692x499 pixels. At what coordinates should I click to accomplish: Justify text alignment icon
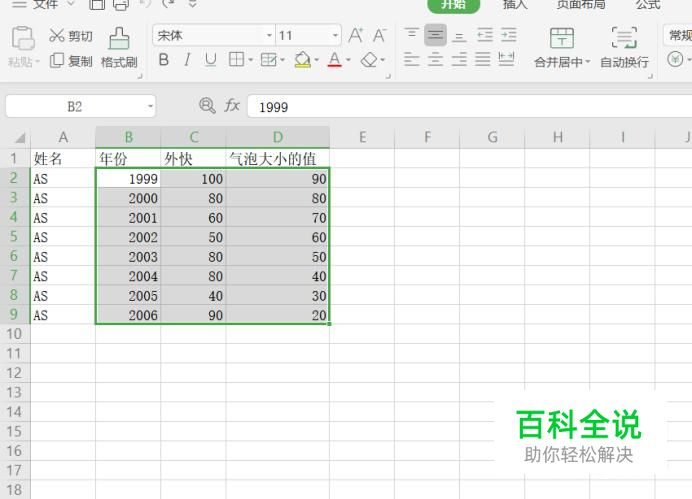[x=483, y=59]
